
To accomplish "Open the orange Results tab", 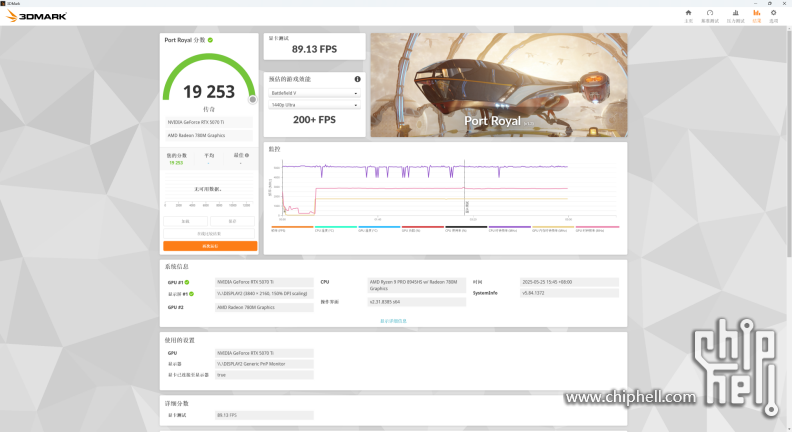I will pos(757,16).
